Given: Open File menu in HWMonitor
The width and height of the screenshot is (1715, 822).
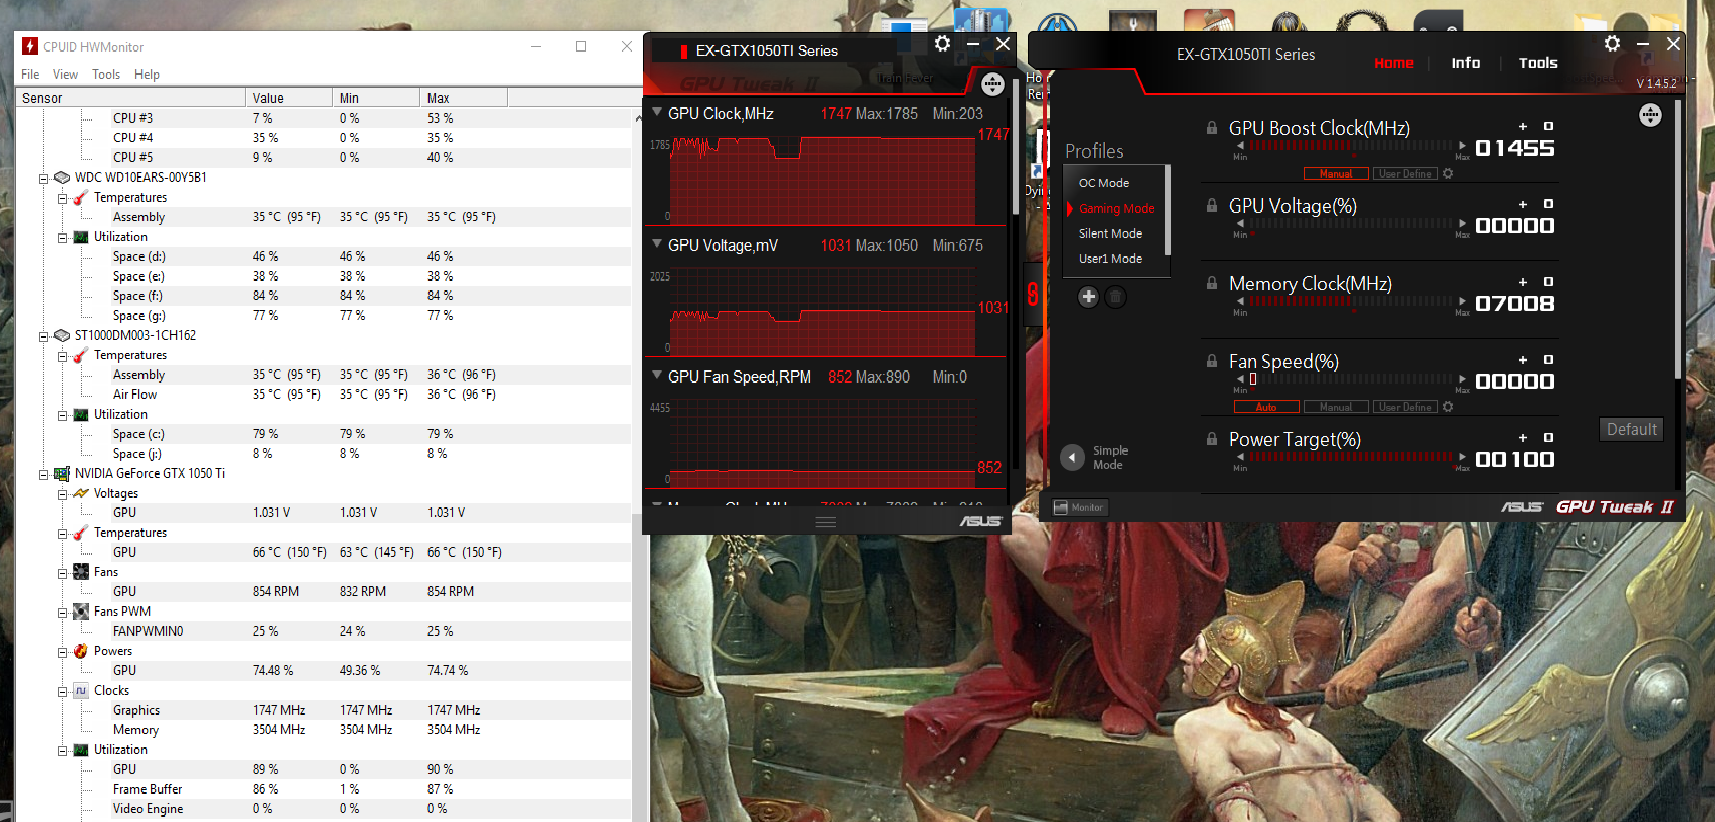Looking at the screenshot, I should coord(30,74).
